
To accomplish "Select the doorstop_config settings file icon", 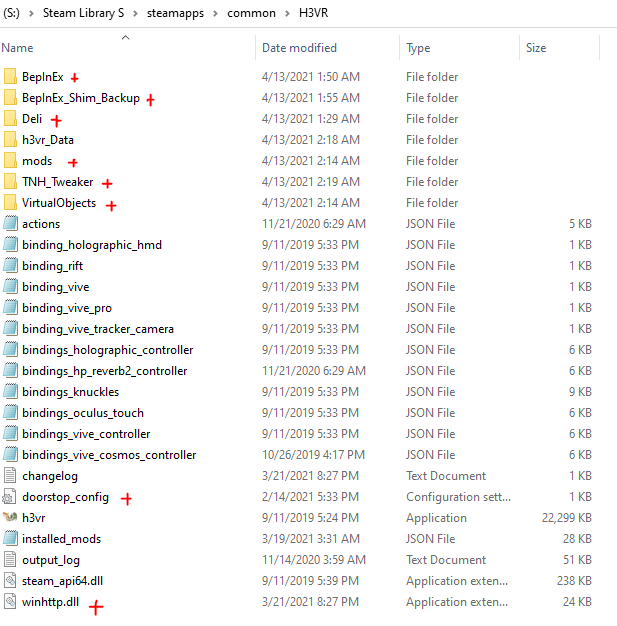I will pyautogui.click(x=9, y=497).
